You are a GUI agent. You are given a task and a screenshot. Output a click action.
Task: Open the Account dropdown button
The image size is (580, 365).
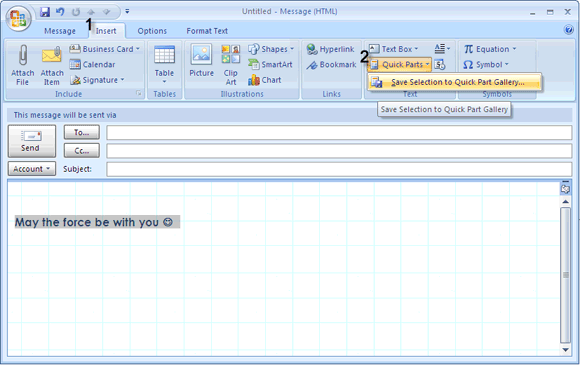[32, 169]
